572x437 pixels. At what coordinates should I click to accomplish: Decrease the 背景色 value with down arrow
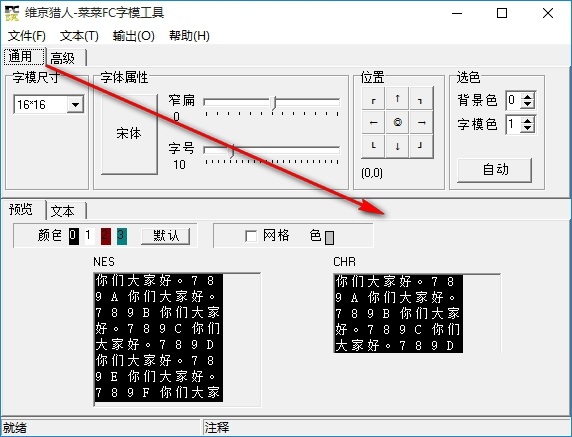(527, 105)
